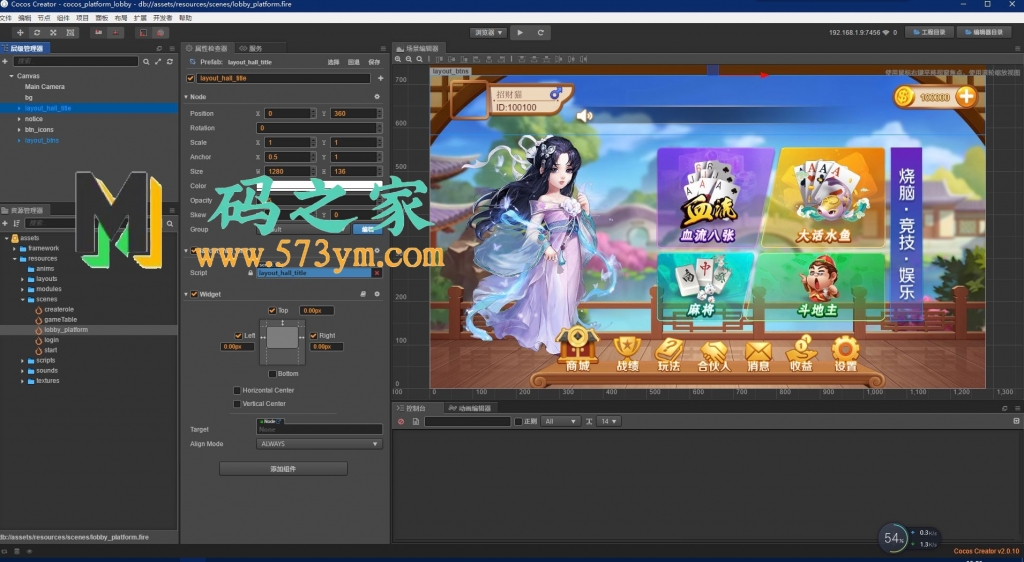
Task: Open the 节点 menu
Action: point(44,18)
